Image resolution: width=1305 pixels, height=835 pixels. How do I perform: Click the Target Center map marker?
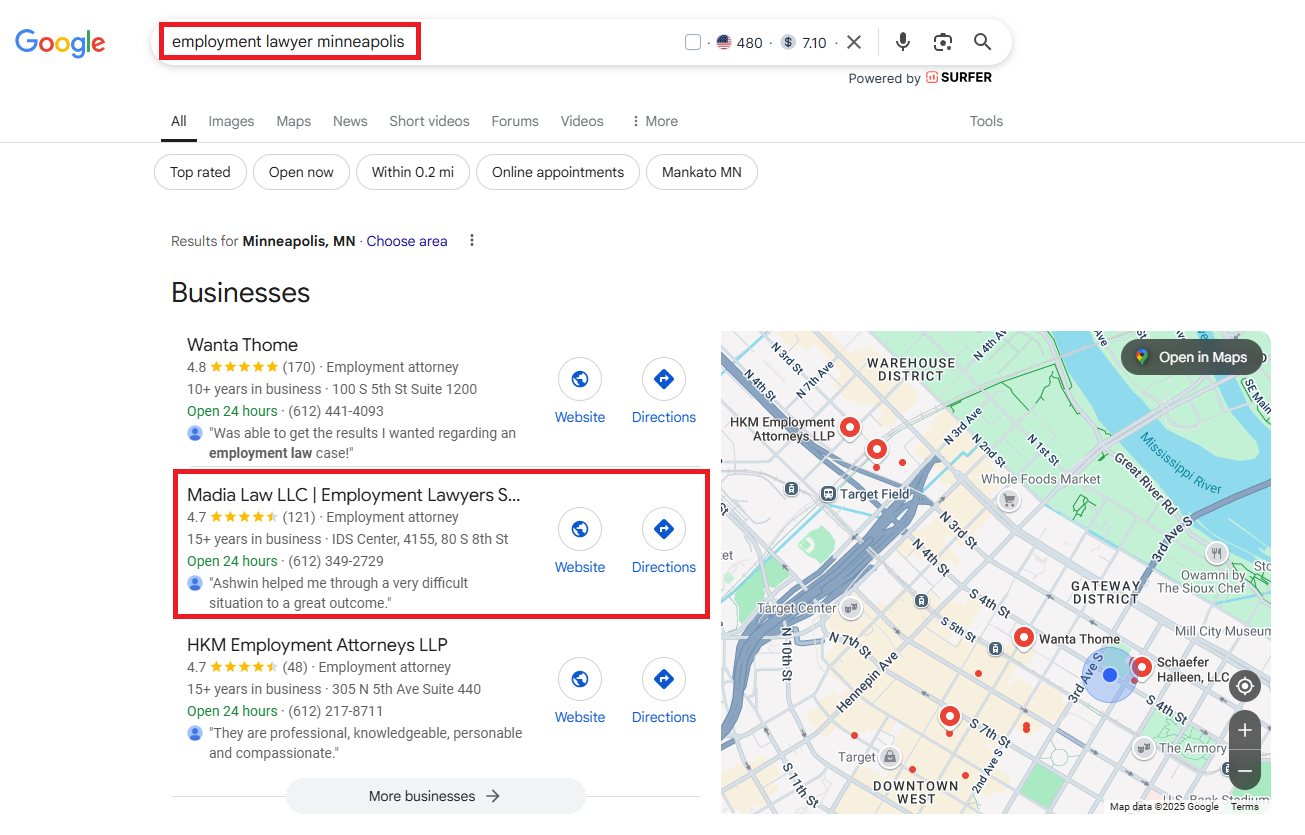pyautogui.click(x=851, y=607)
